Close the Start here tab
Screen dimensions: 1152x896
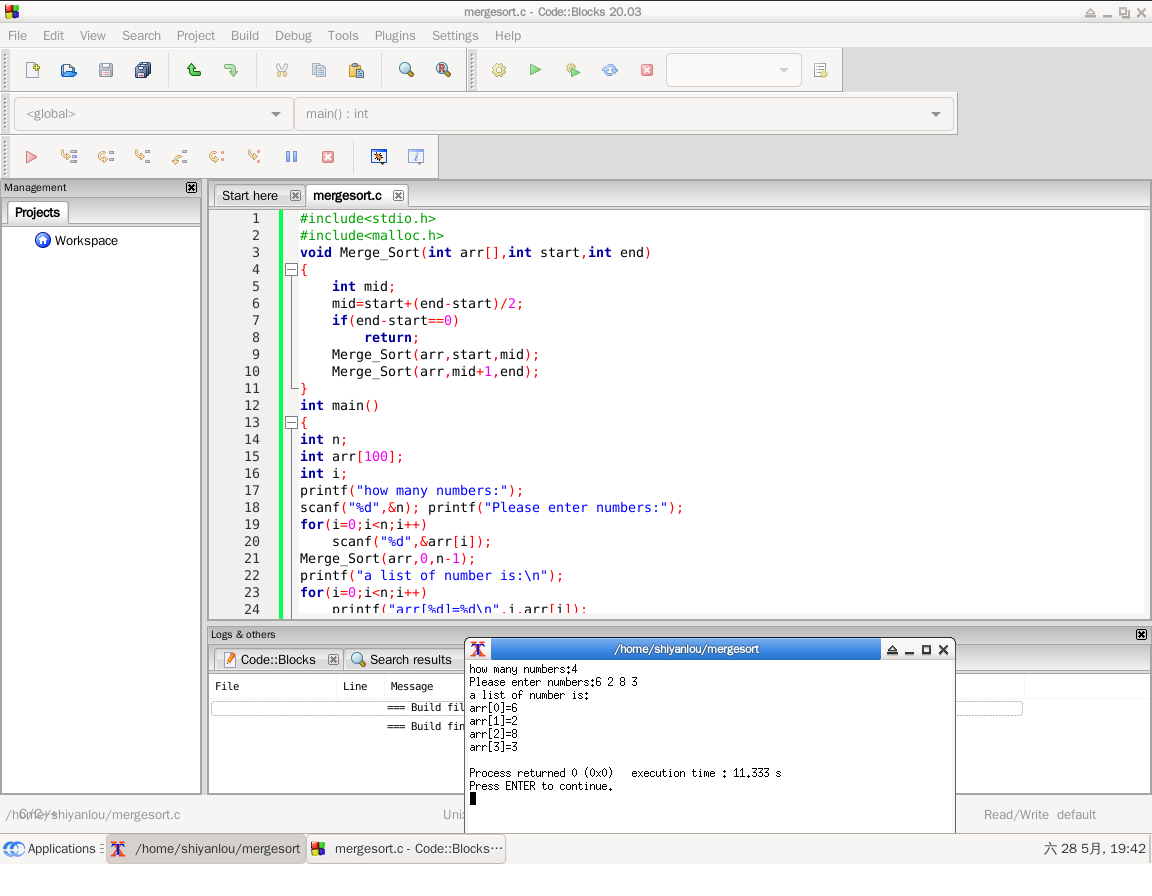click(295, 195)
